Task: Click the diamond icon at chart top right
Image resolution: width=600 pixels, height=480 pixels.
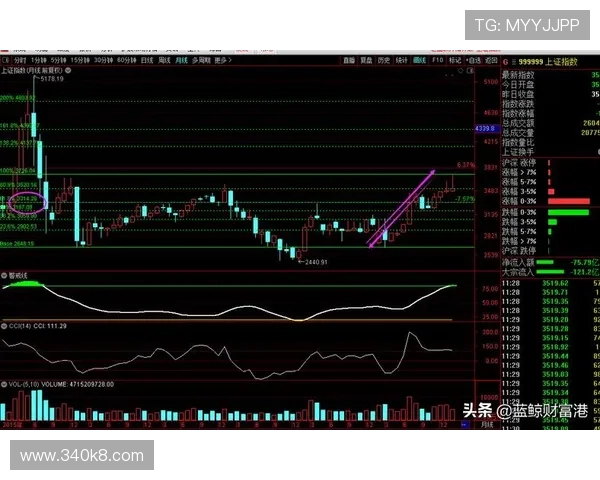Action: [461, 70]
